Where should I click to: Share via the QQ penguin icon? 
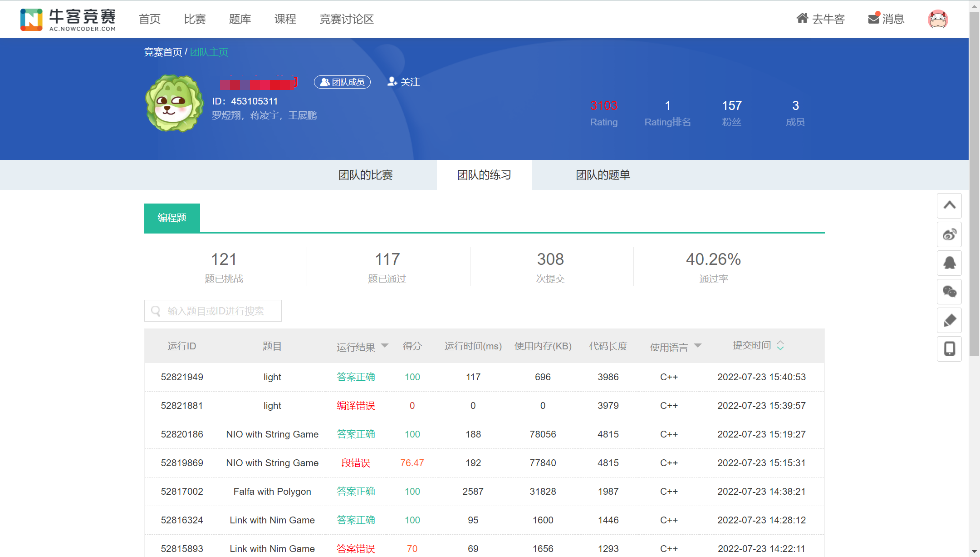click(x=949, y=263)
